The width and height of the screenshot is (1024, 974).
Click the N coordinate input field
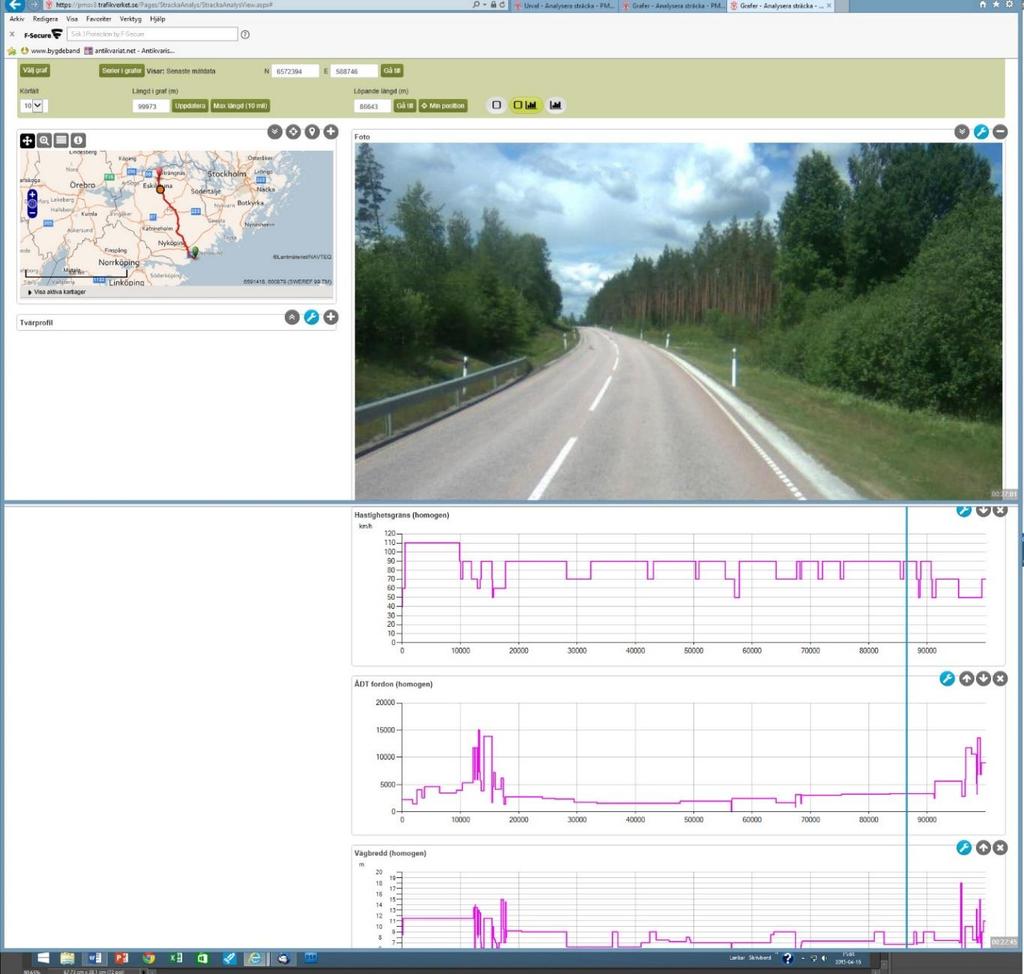(x=295, y=71)
